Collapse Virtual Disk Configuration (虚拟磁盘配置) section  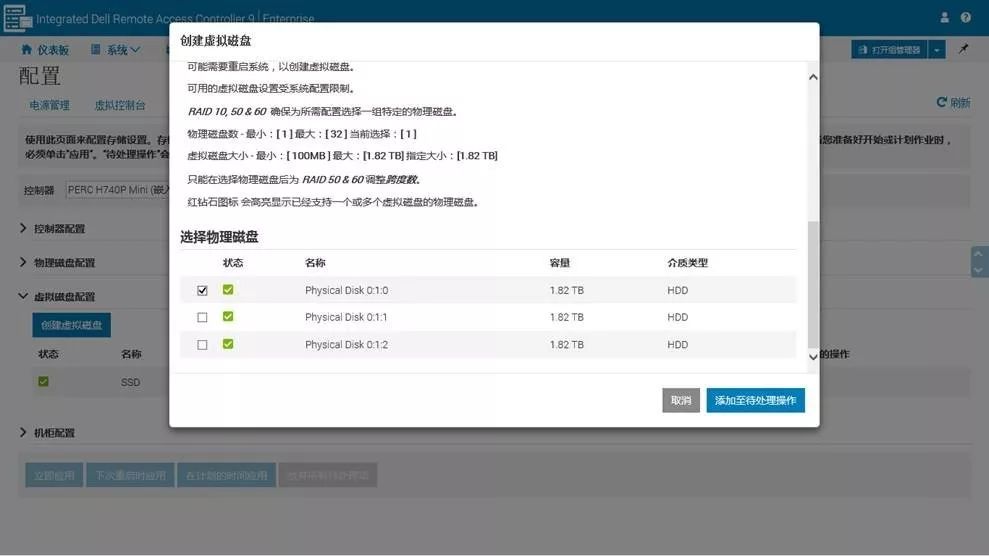(57, 296)
